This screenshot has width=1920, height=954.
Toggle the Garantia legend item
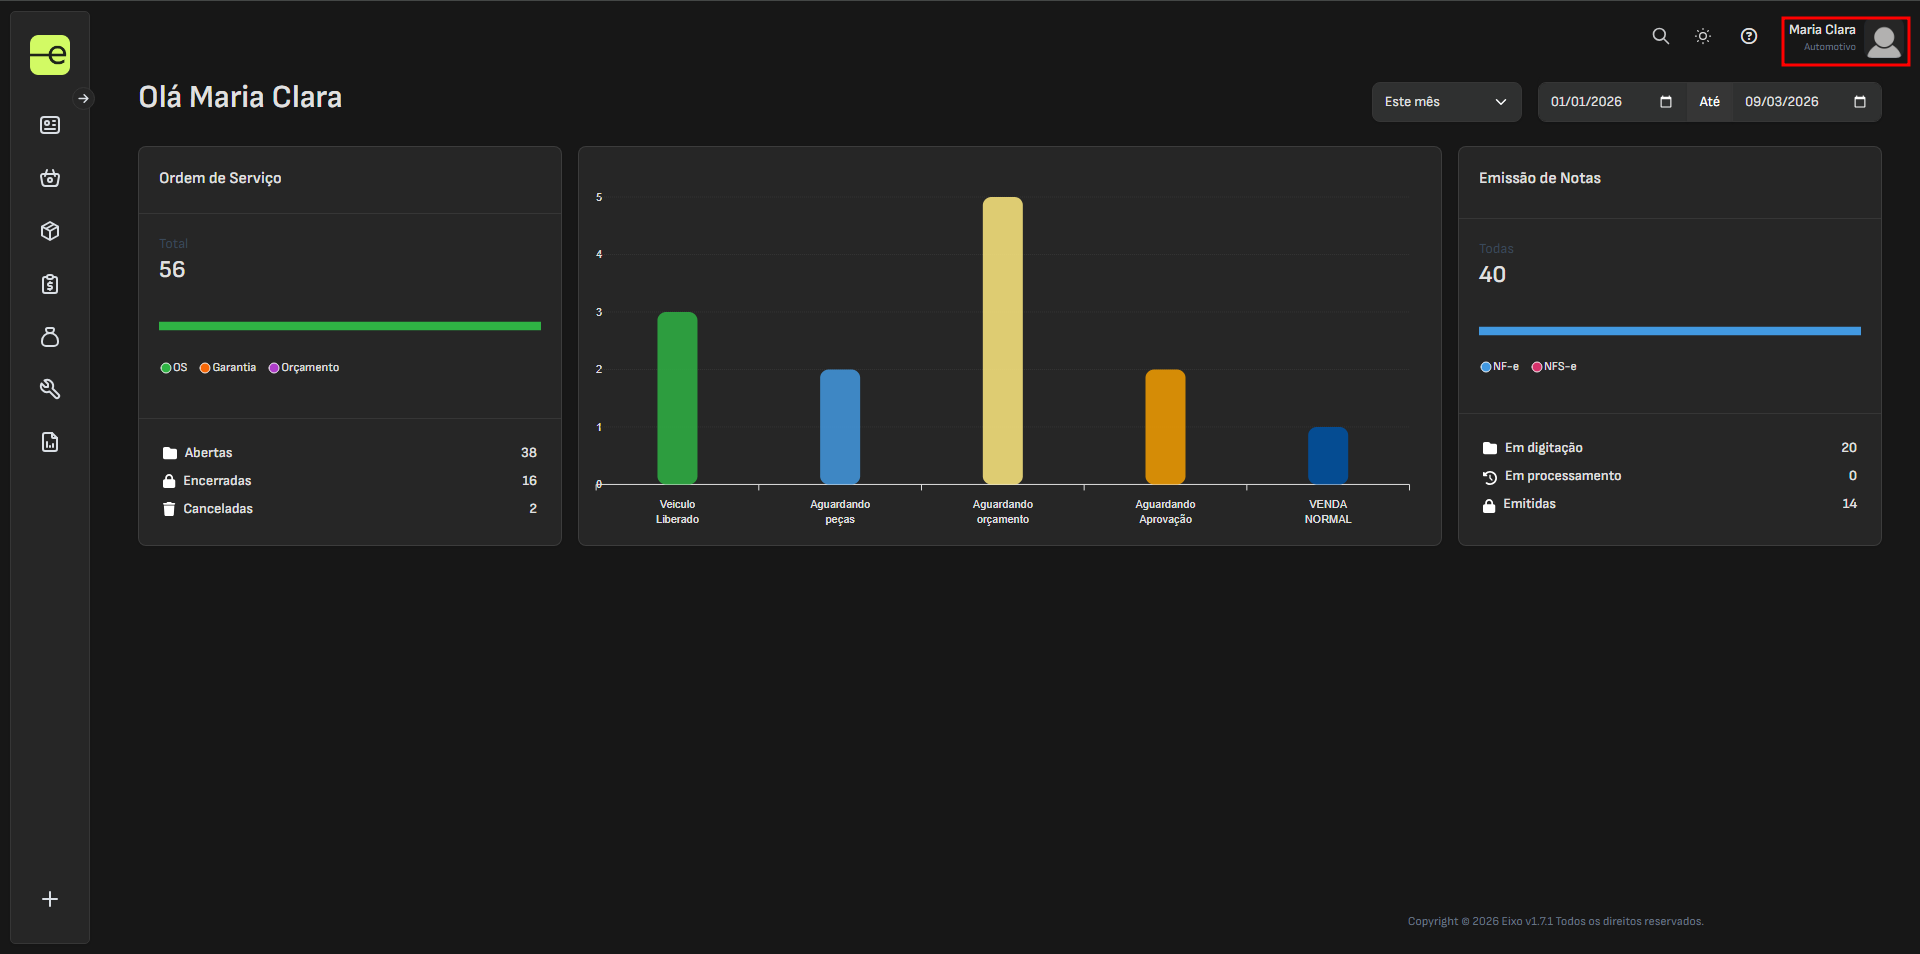click(228, 368)
